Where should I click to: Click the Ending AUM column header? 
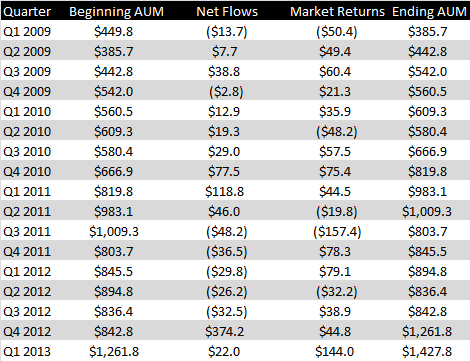coord(429,12)
